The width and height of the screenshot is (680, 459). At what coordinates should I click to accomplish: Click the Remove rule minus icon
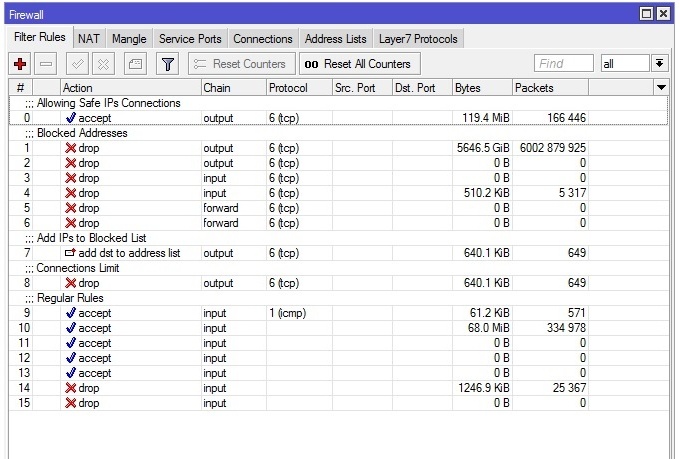tap(46, 64)
